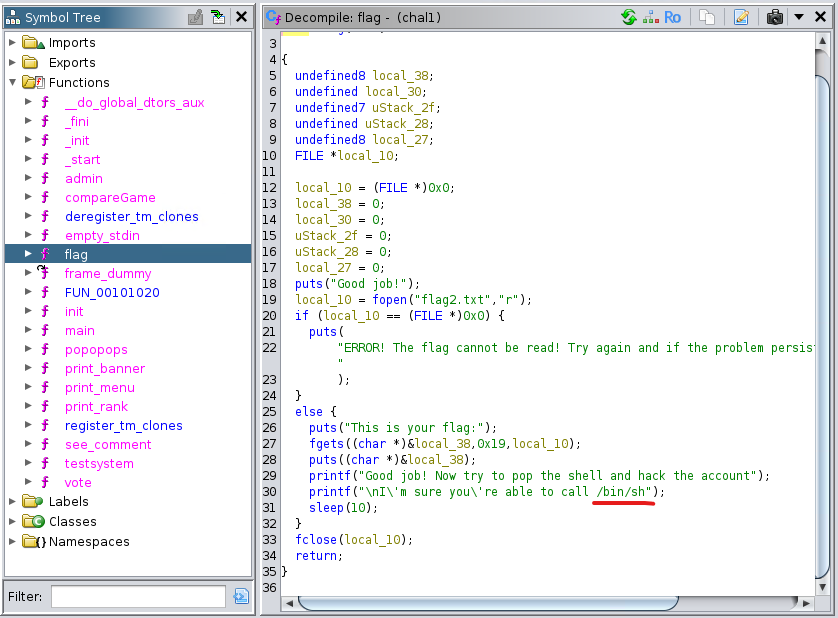Copy decompiled code with the copy icon
The height and width of the screenshot is (618, 838).
pos(707,17)
